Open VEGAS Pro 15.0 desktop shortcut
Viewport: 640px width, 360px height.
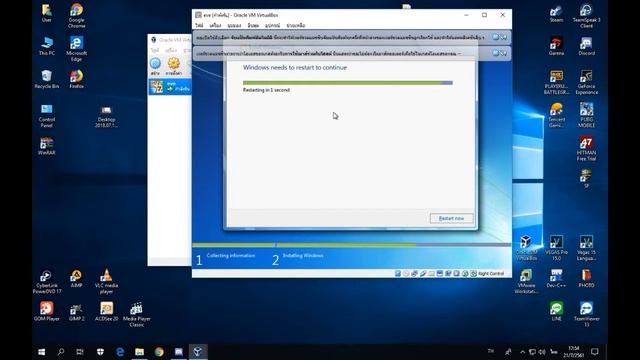(556, 248)
